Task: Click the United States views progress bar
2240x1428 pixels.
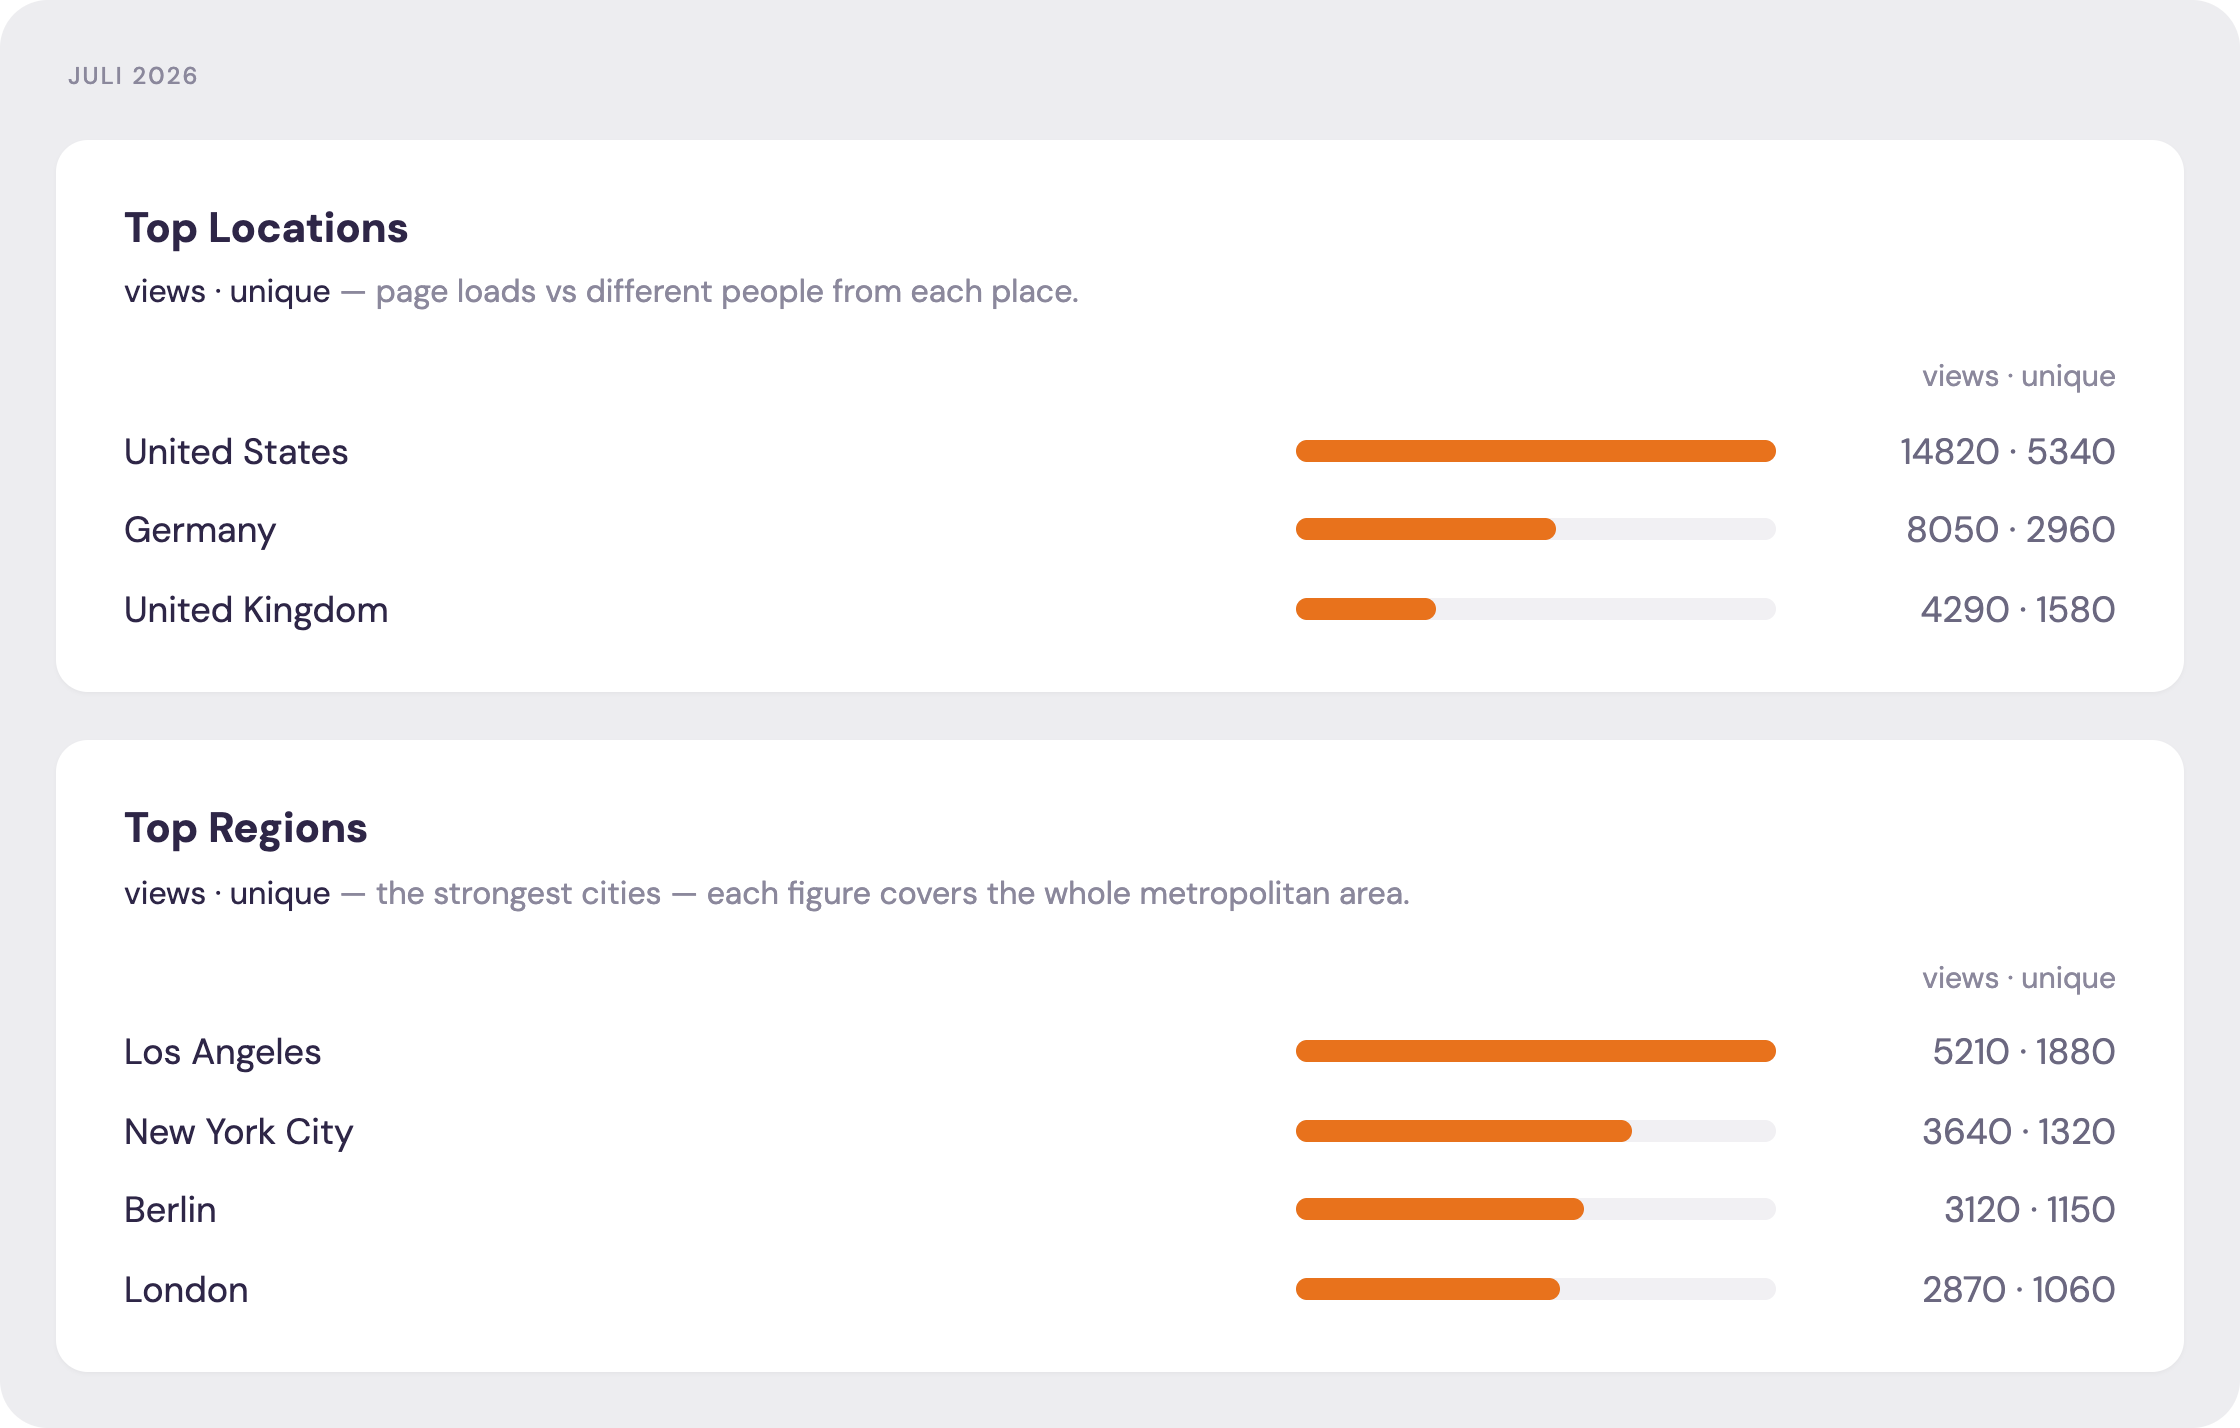Action: 1536,451
